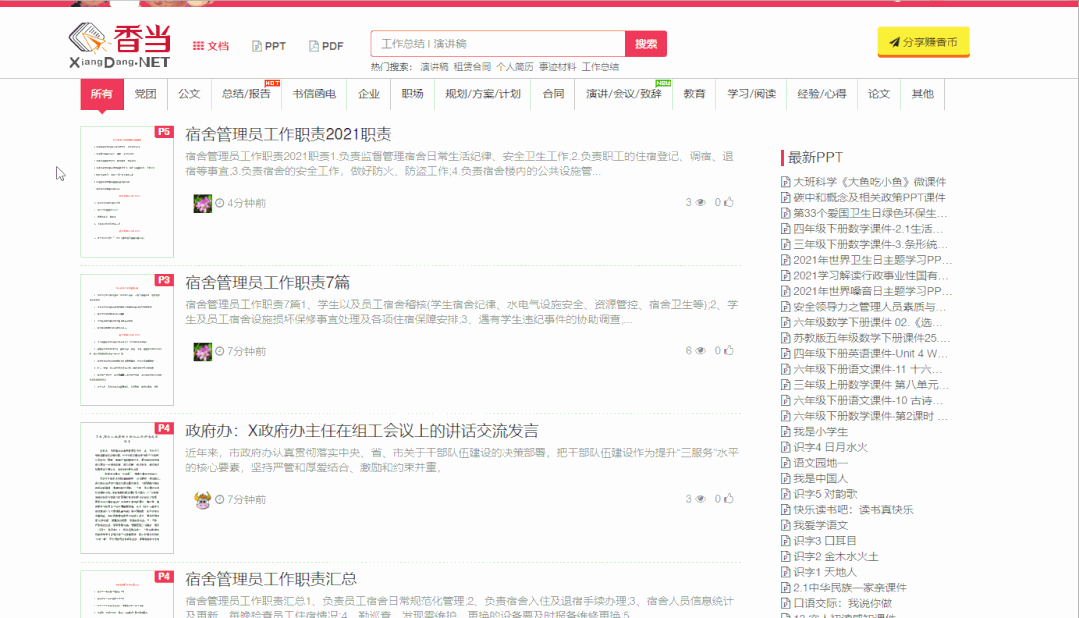Open PPT link 2021年世界卫生日主题学习PP…
This screenshot has width=1079, height=618.
coord(873,260)
